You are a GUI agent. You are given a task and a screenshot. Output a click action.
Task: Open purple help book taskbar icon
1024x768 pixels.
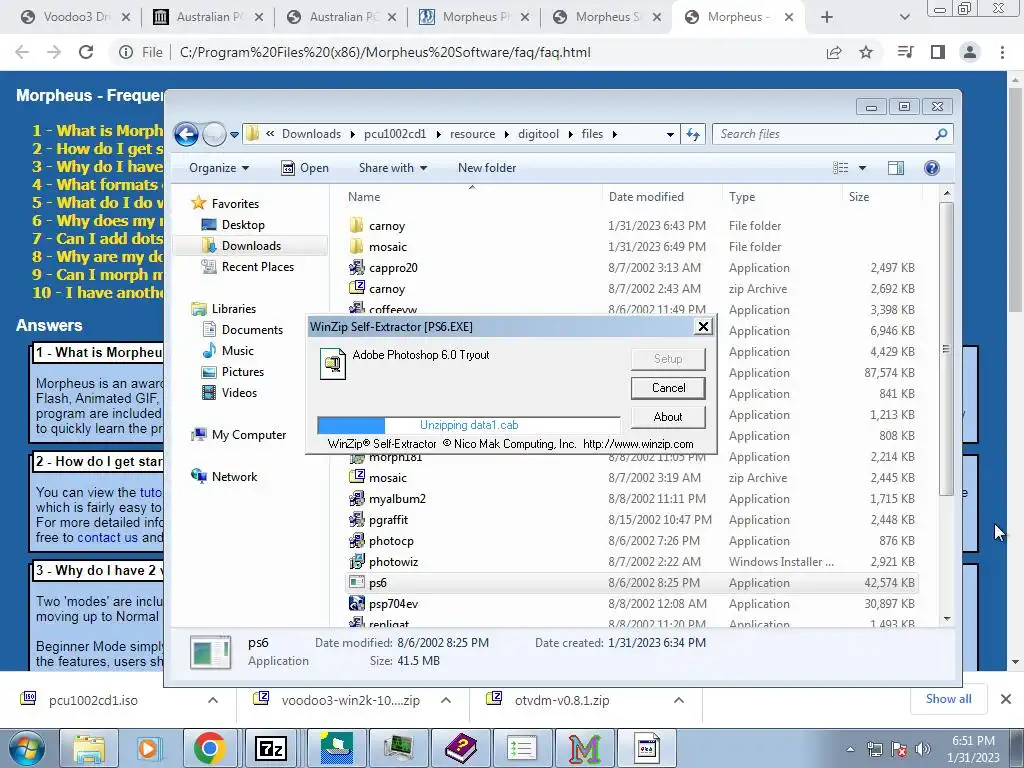coord(461,748)
